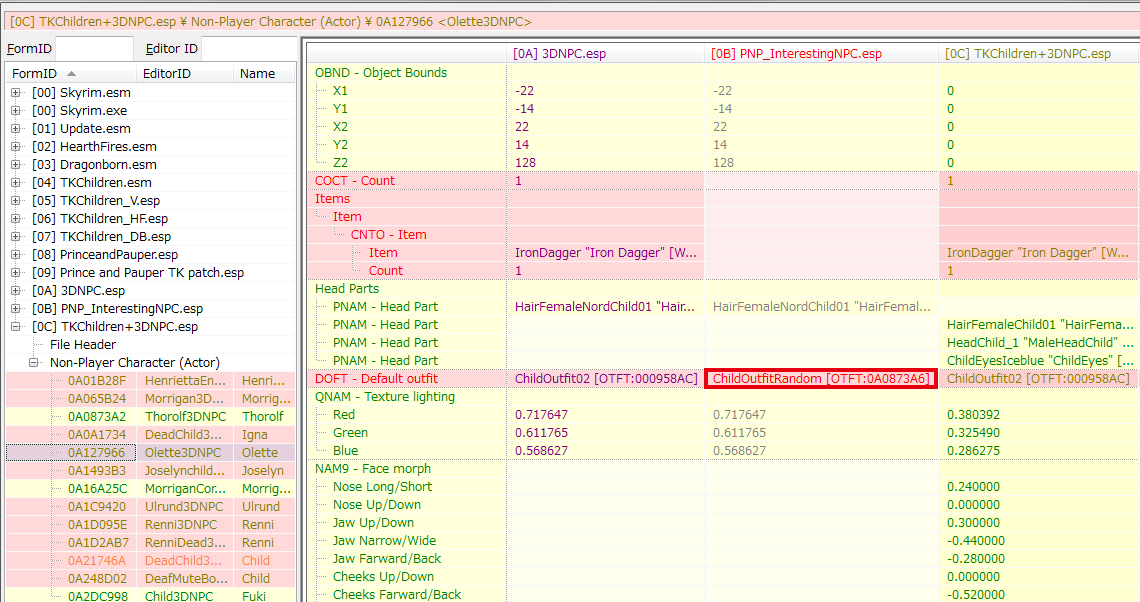
Task: Select record 0A0873A2 Thorolf3DNPC
Action: click(150, 417)
